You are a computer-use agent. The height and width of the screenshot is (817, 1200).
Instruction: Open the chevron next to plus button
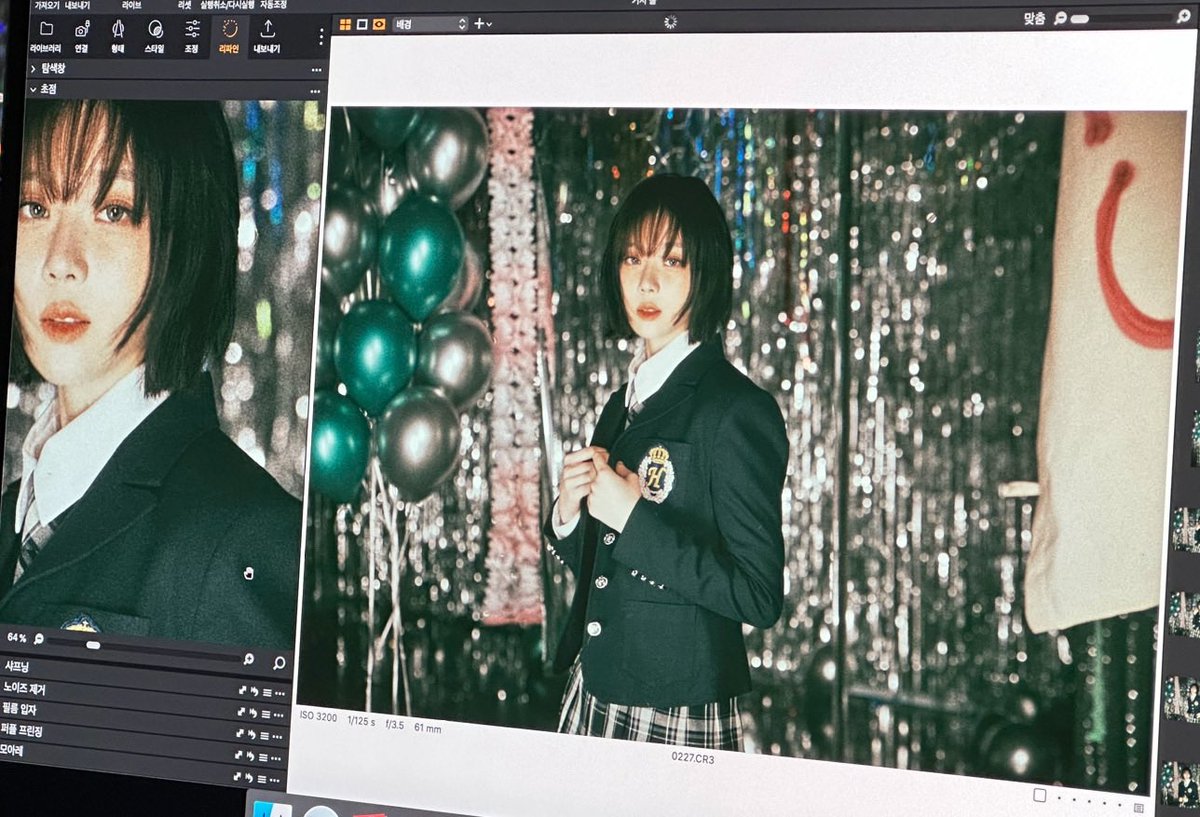tap(489, 24)
